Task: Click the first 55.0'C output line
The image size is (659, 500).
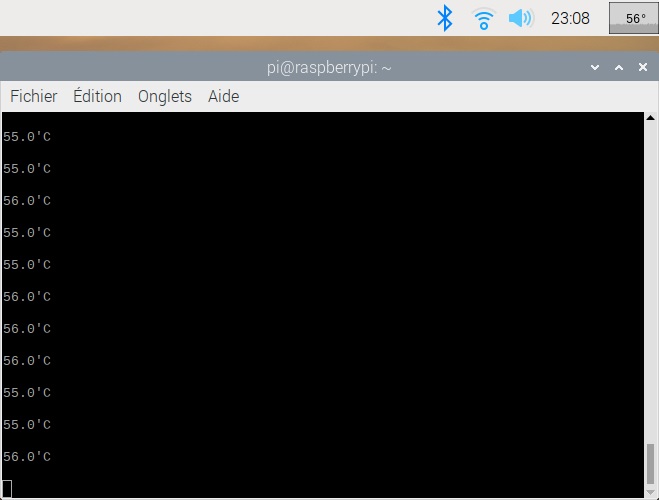Action: (27, 137)
